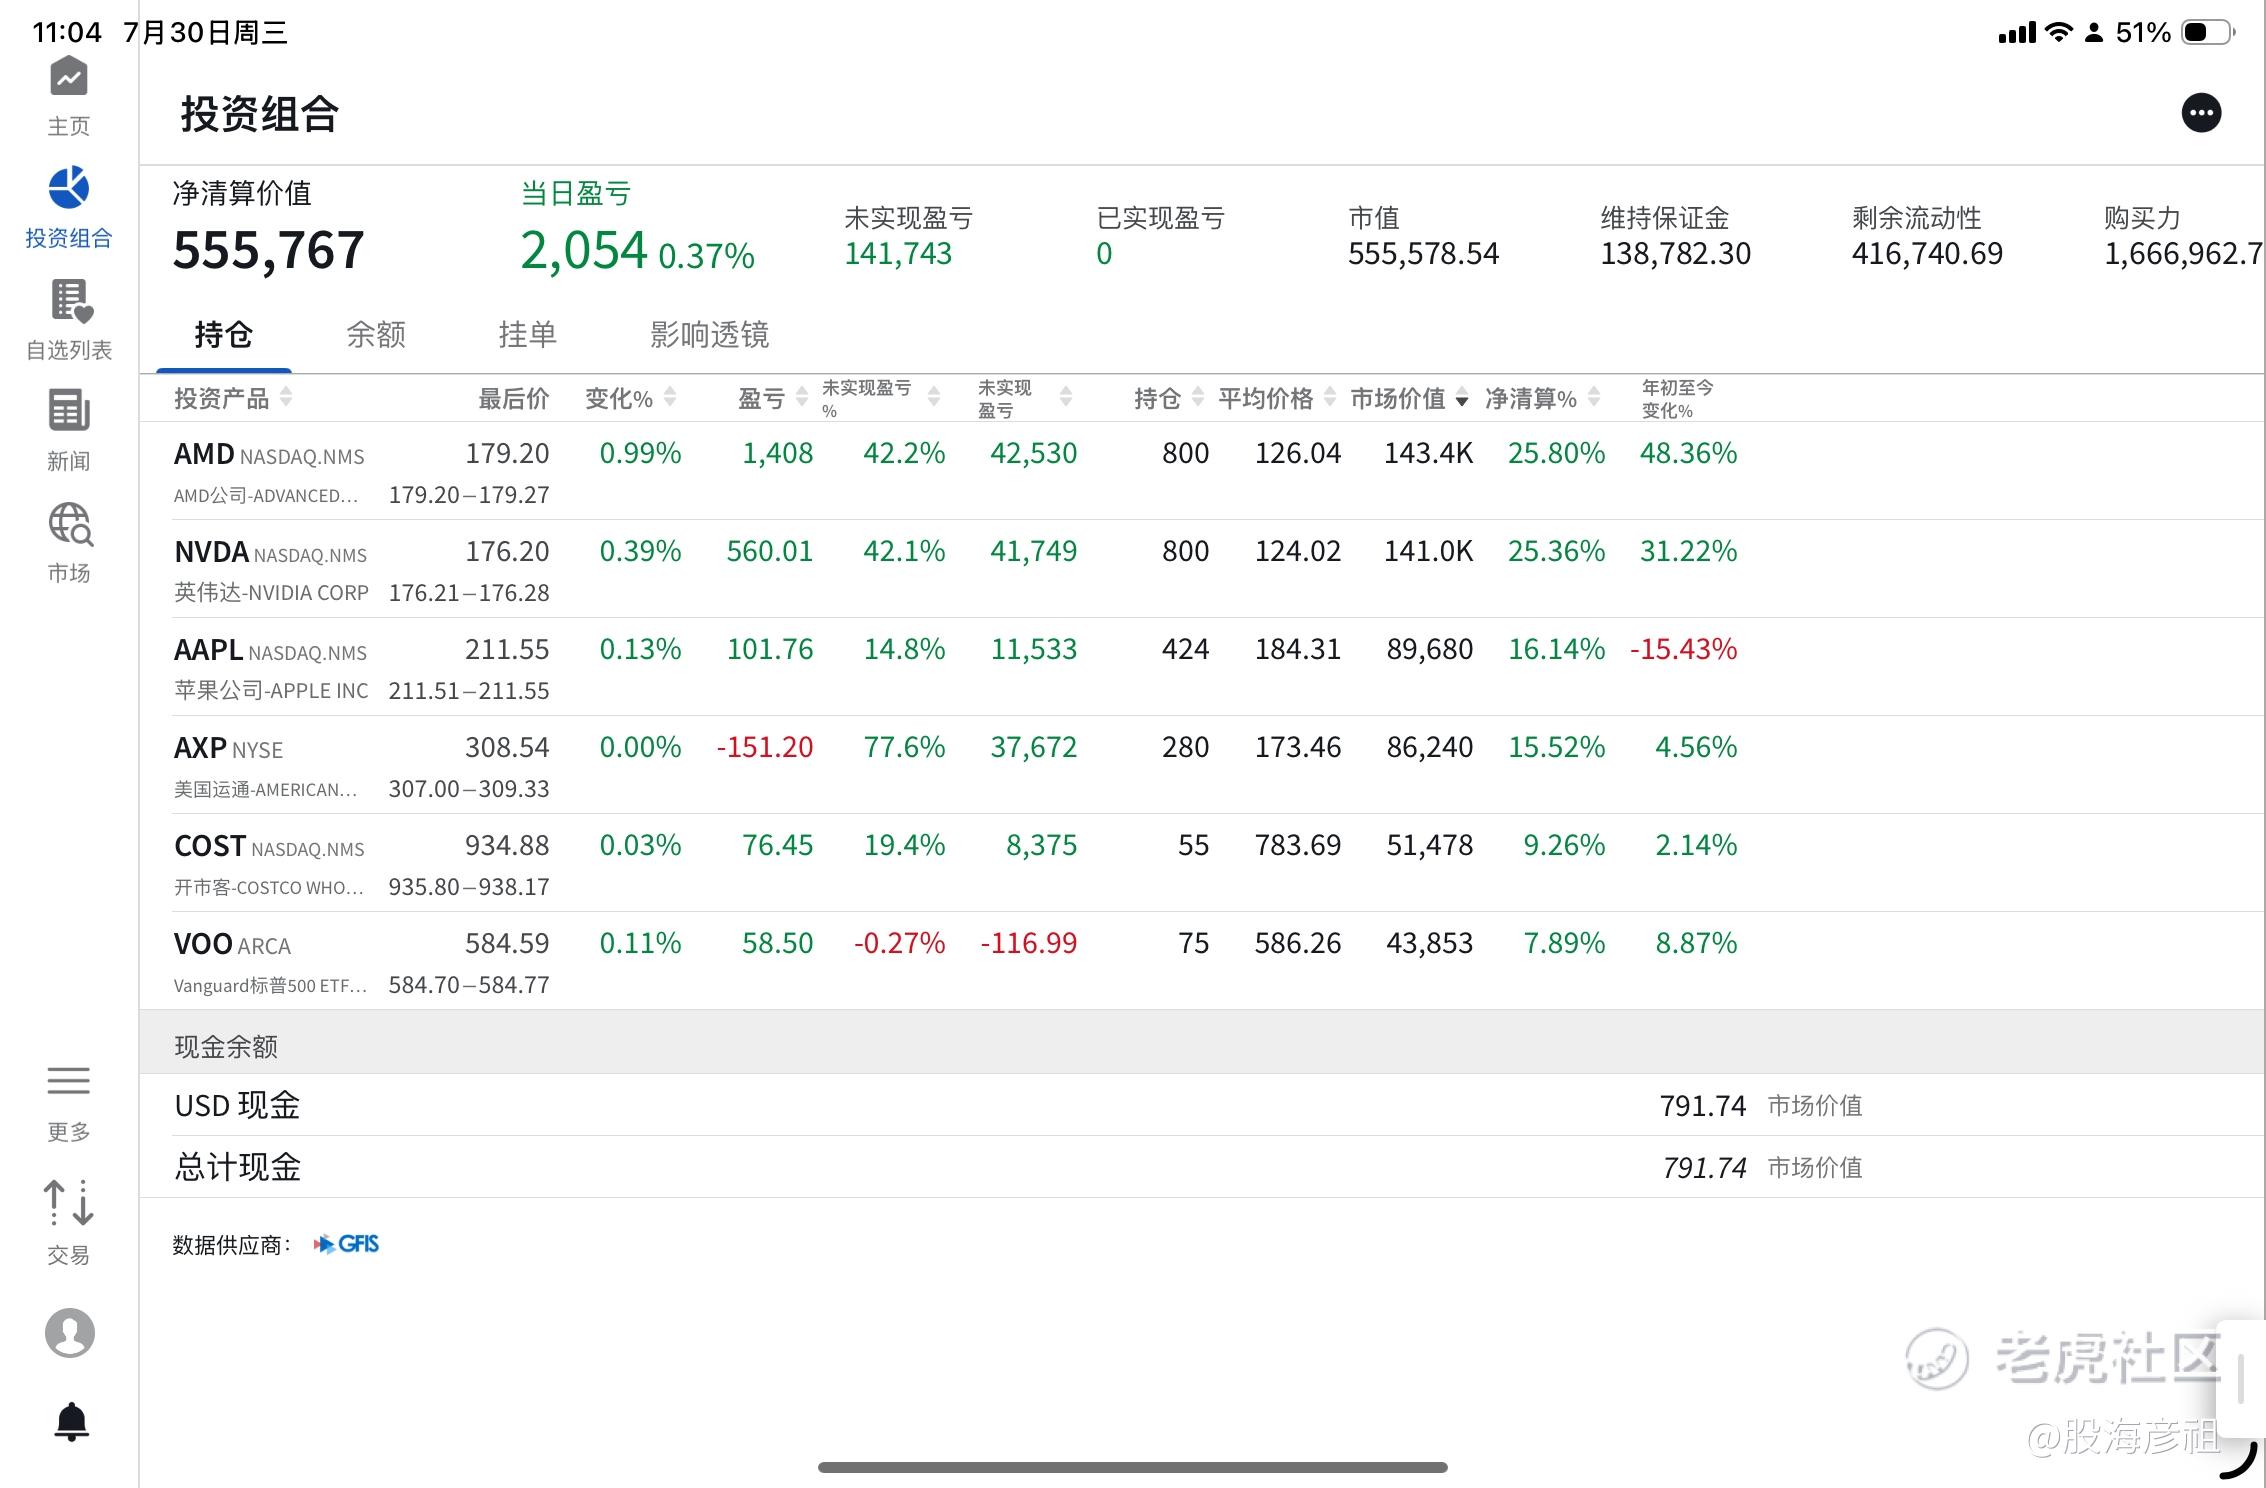Screen dimensions: 2266x1488
Task: Tap the 已实现盈亏 summary value
Action: (1104, 253)
